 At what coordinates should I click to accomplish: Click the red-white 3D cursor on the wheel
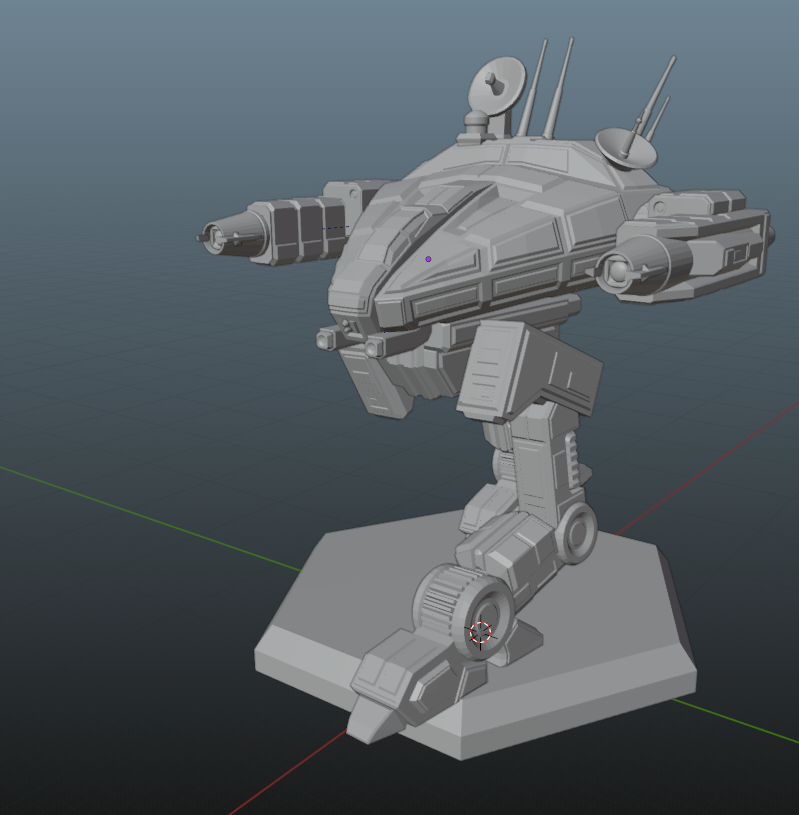[x=480, y=633]
